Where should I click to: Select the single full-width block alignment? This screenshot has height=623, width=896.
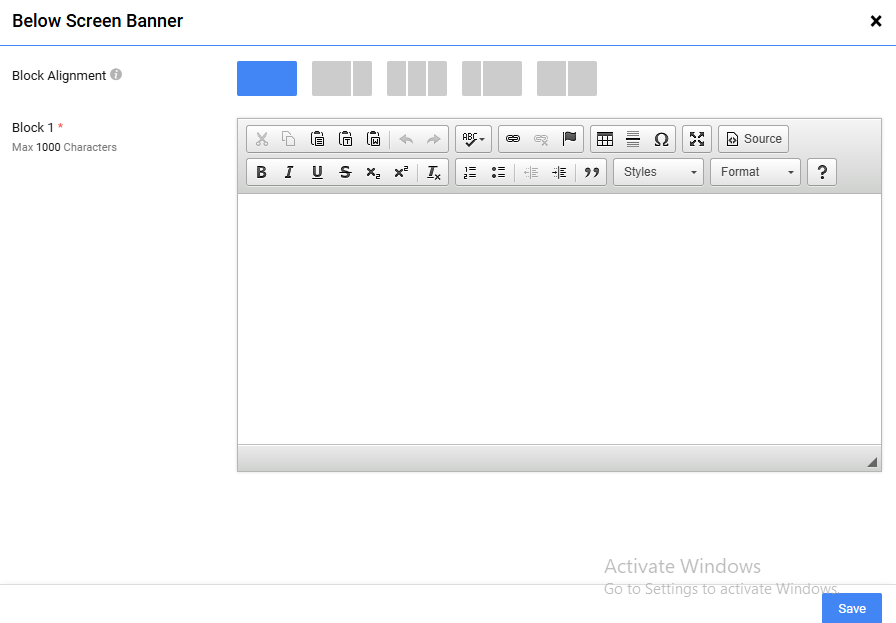click(267, 79)
